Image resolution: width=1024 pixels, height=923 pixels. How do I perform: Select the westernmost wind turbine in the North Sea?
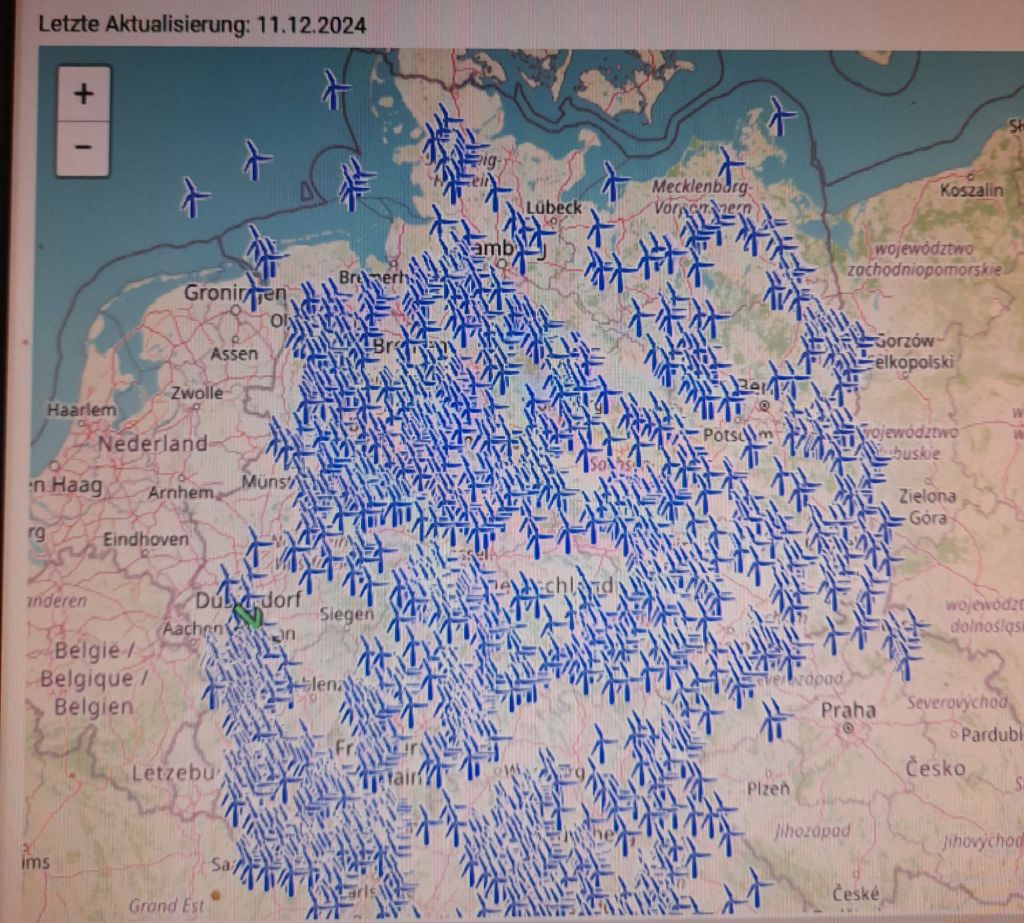(194, 197)
